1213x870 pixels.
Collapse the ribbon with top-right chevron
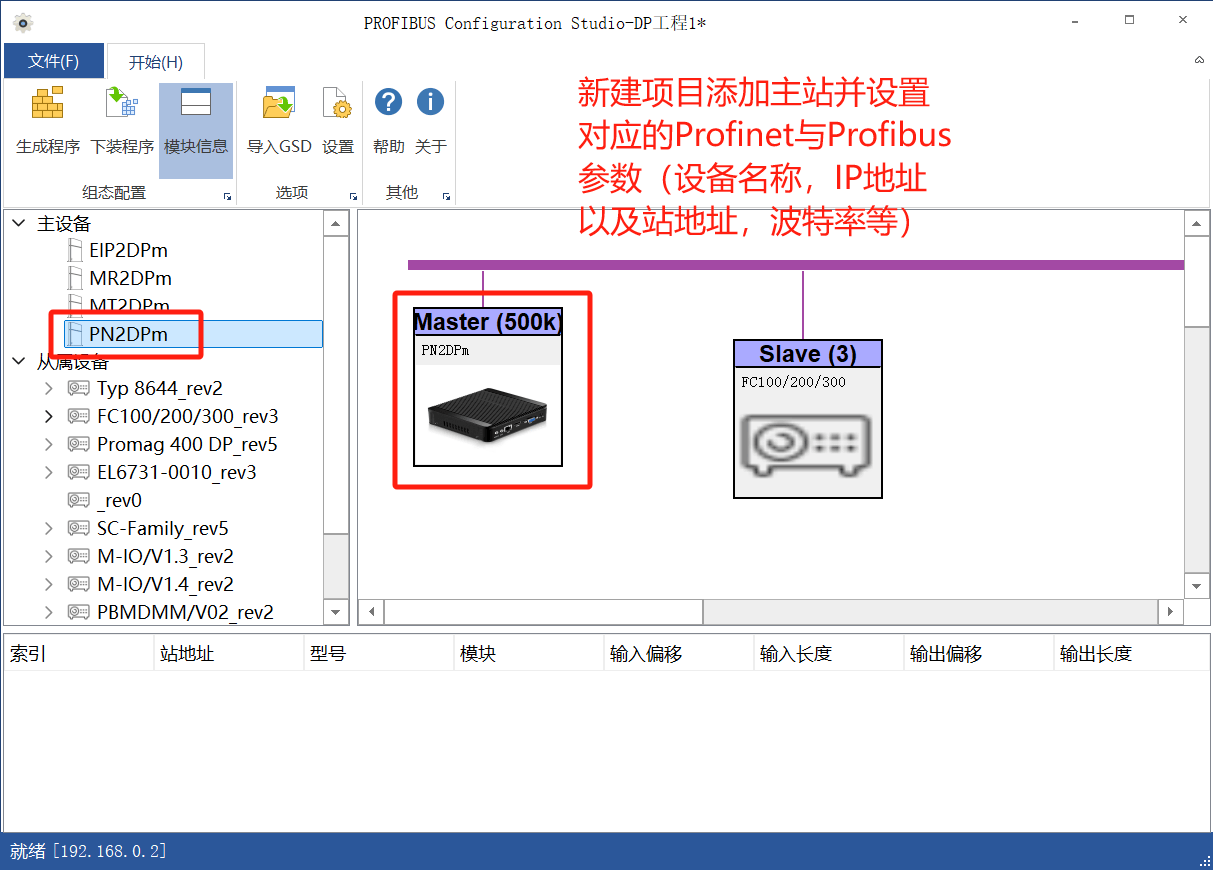pos(1199,60)
